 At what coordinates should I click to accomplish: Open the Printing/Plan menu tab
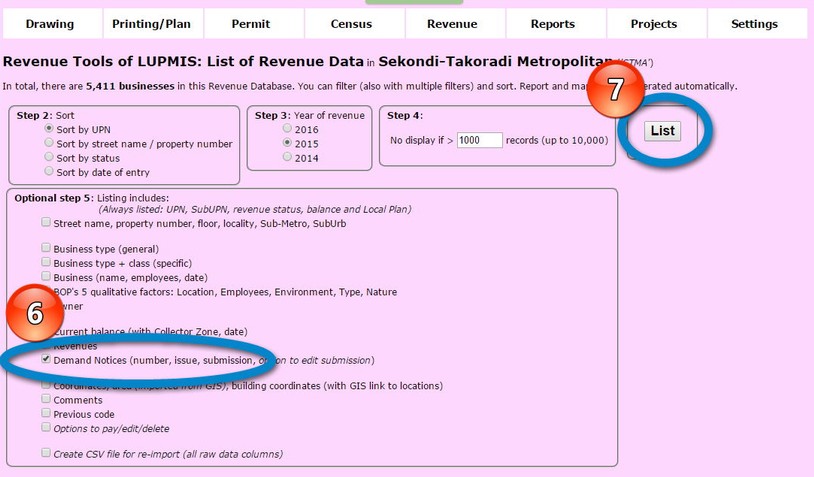coord(153,24)
